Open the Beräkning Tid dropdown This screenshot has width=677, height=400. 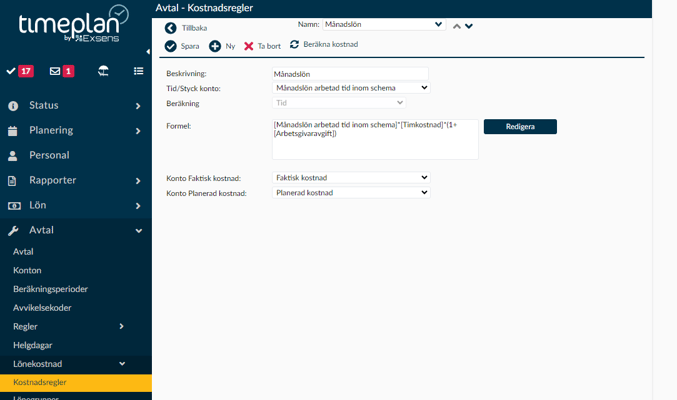[x=339, y=103]
